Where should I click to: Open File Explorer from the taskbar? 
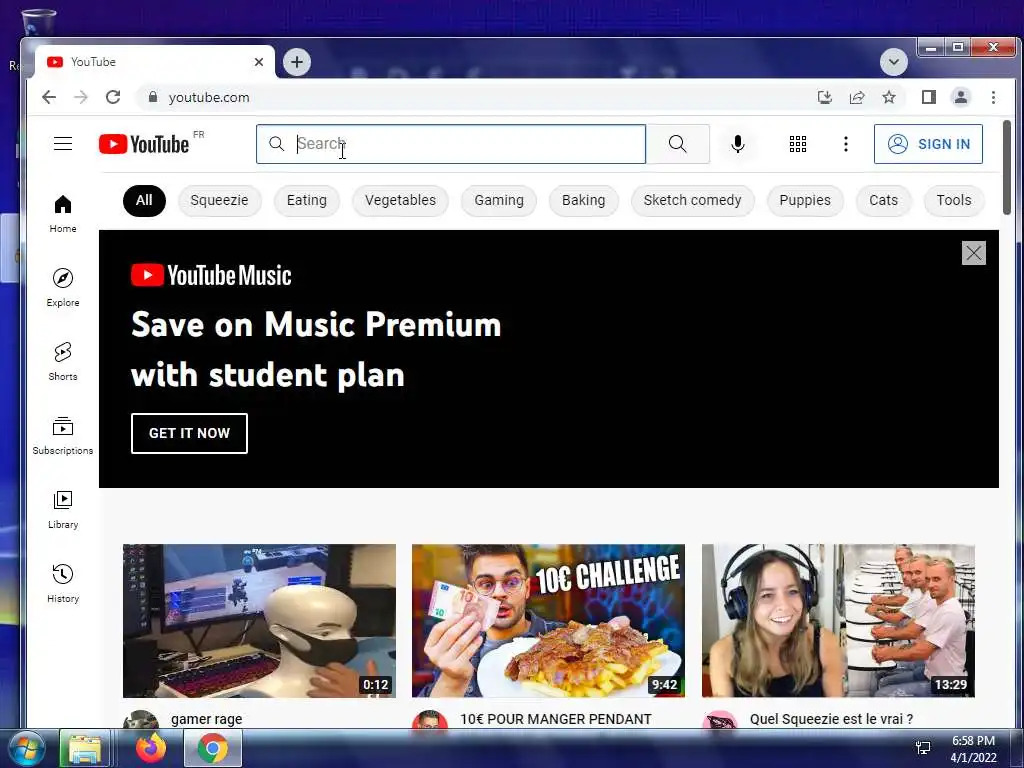coord(85,748)
